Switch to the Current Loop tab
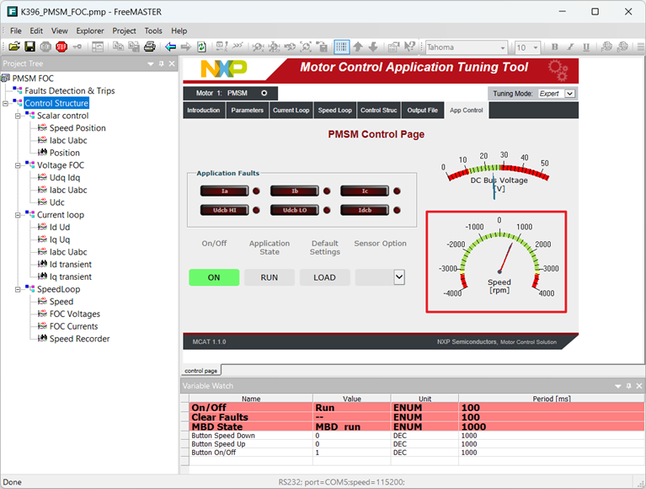 [x=291, y=110]
